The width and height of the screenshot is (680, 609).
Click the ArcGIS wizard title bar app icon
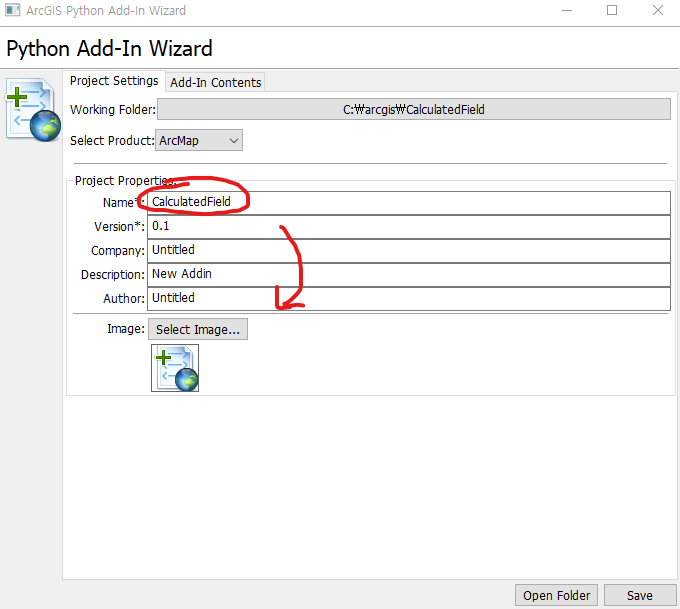tap(13, 10)
